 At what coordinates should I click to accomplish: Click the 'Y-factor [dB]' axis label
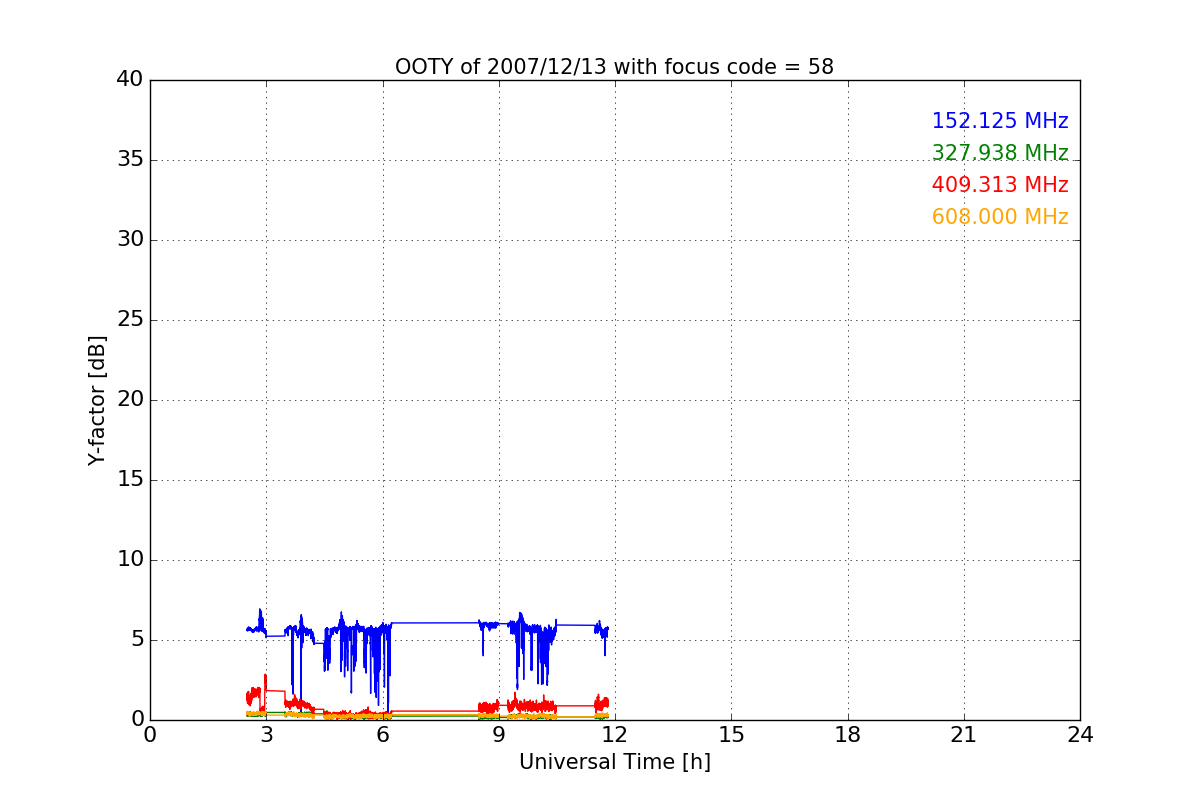pos(97,400)
